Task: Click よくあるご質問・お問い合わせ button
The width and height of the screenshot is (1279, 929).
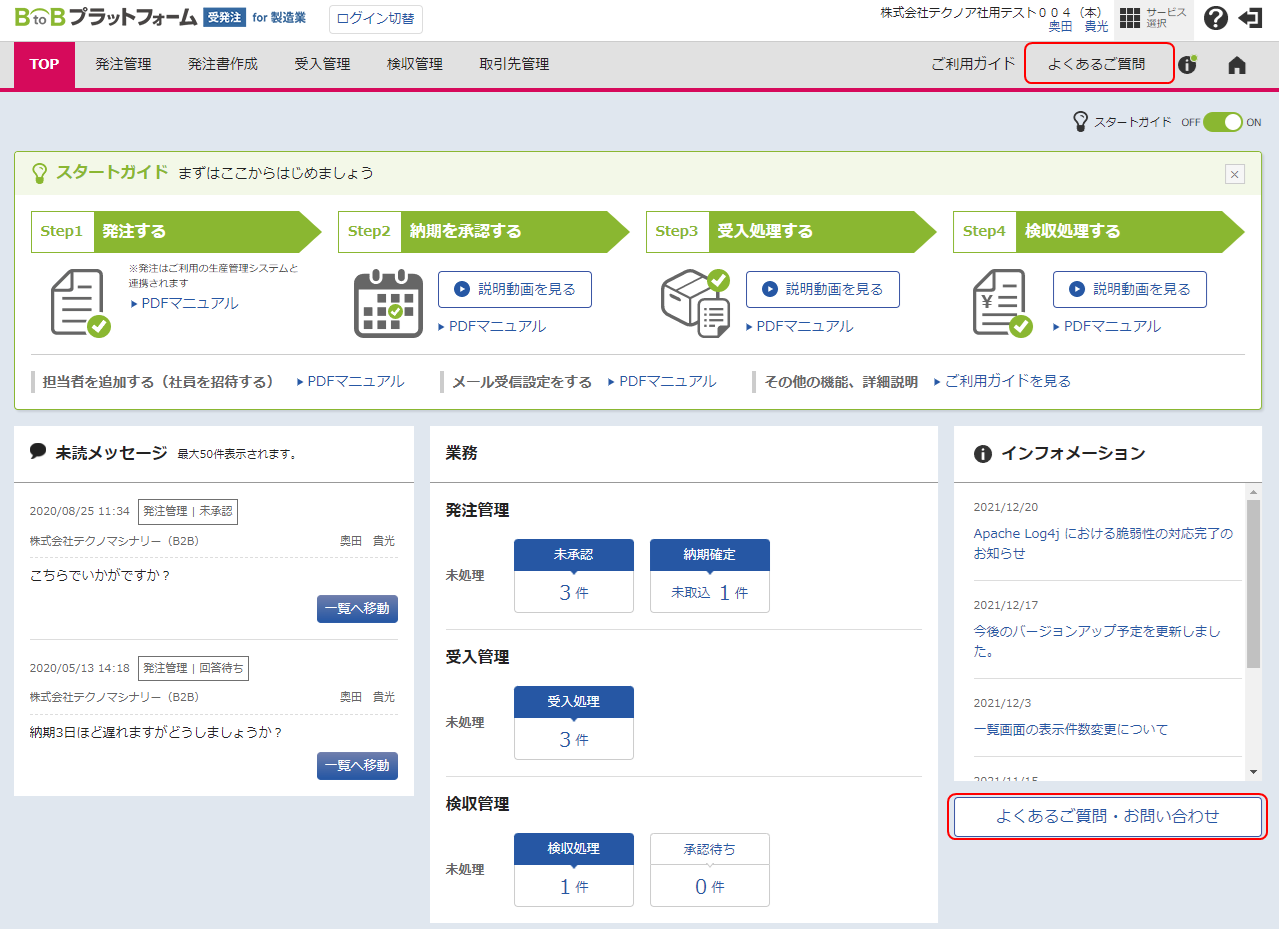Action: 1107,816
